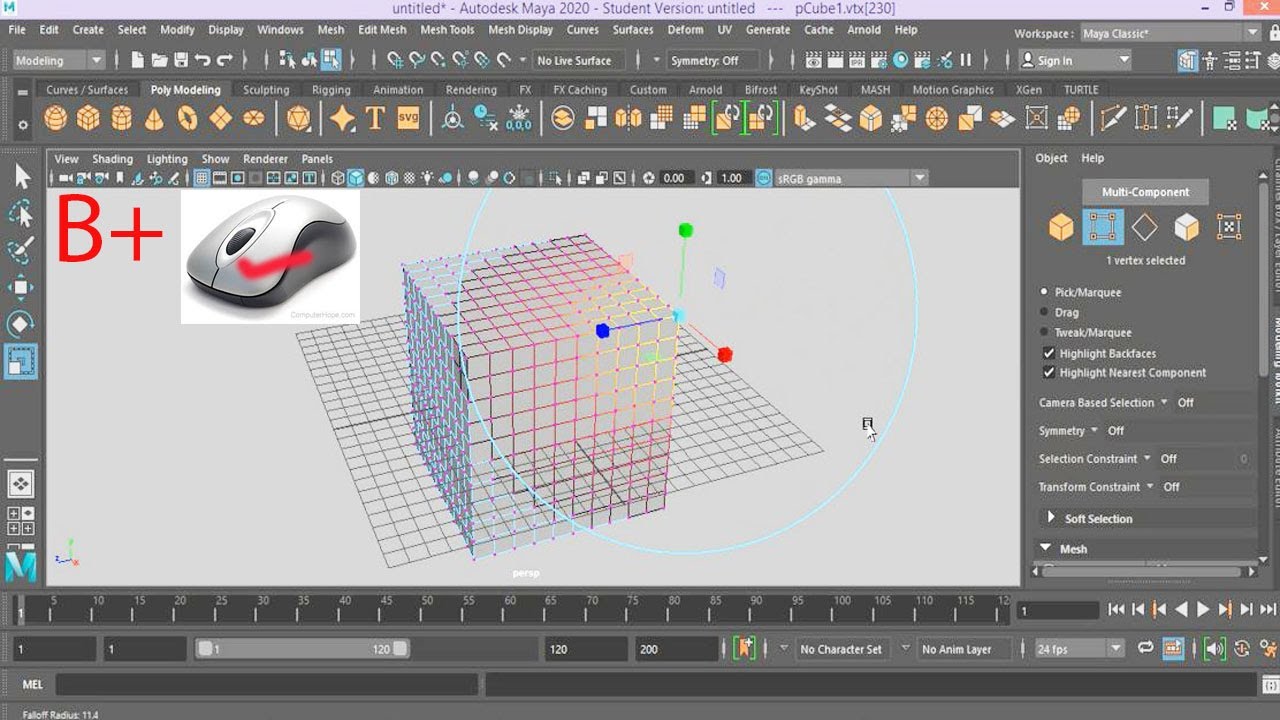Select the Paint Selection tool
The image size is (1280, 720).
[21, 250]
